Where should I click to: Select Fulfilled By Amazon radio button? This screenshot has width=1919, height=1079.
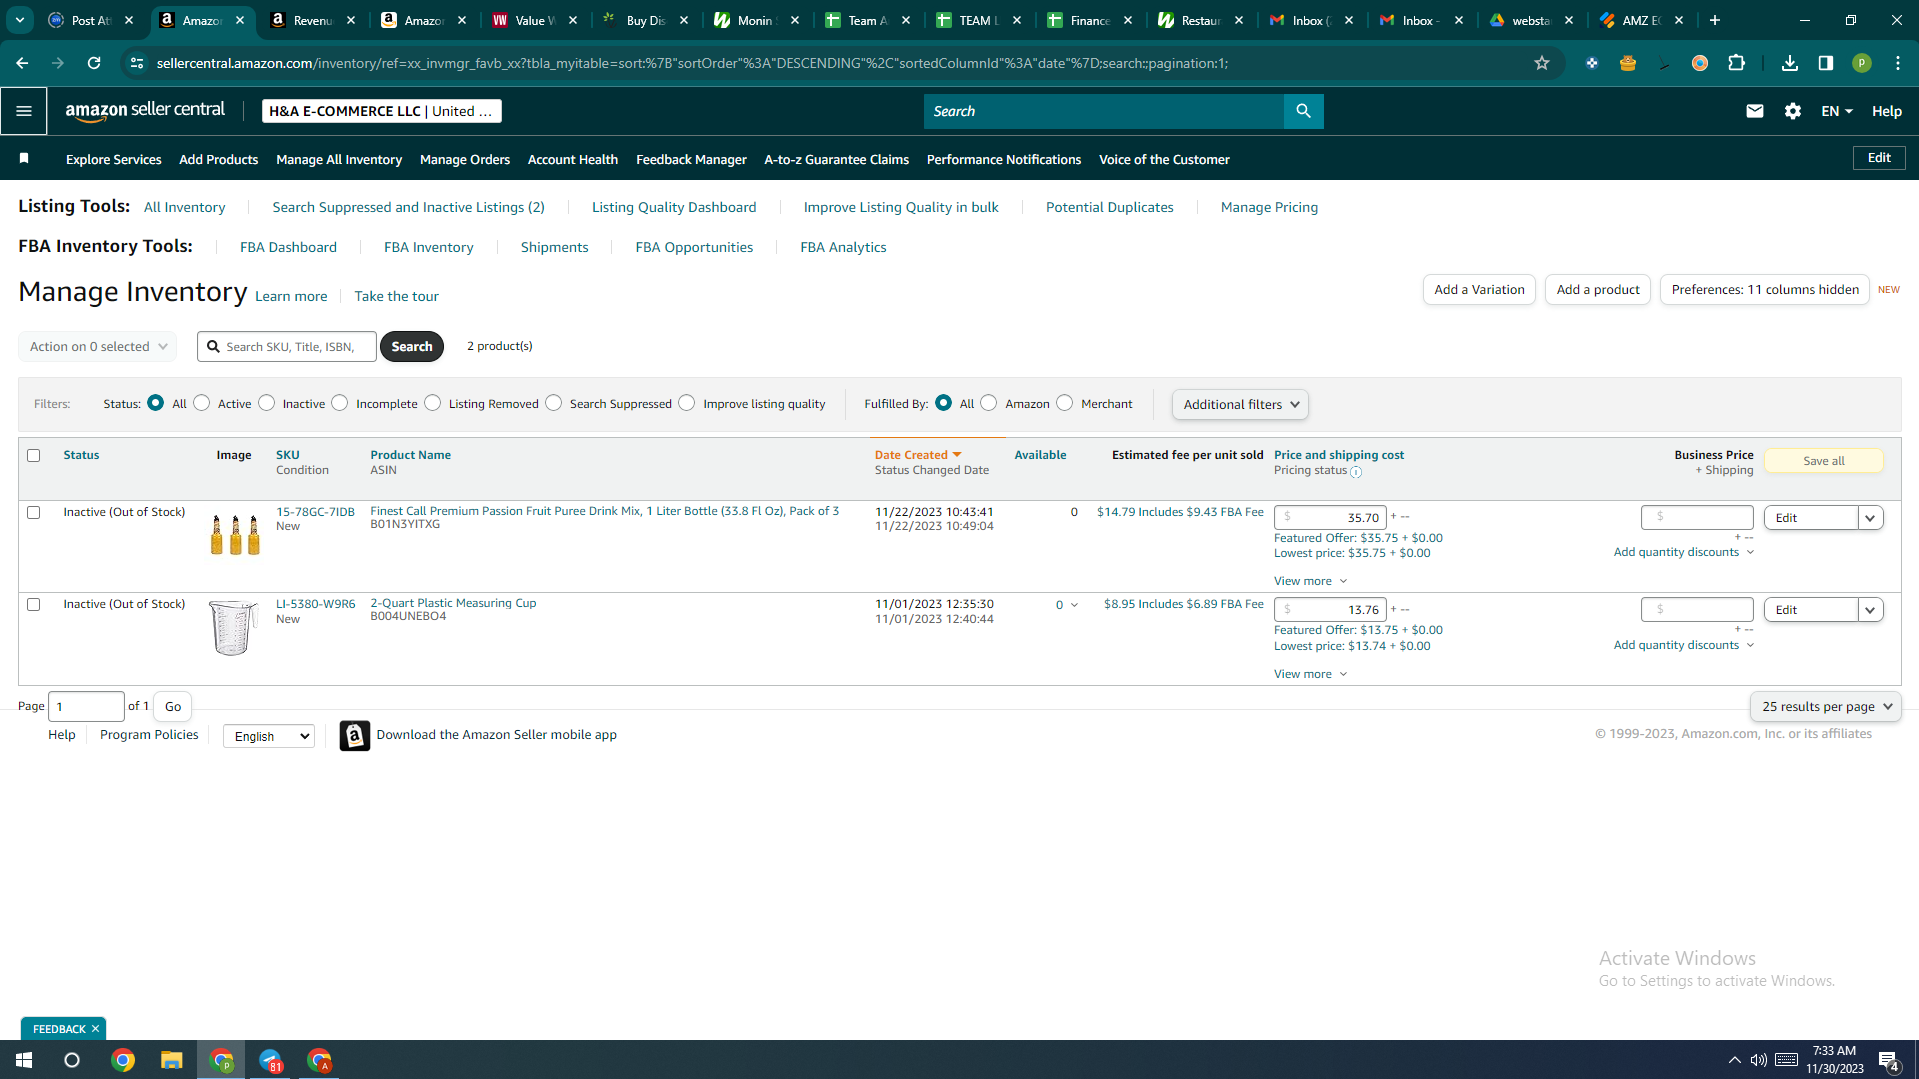click(x=989, y=403)
